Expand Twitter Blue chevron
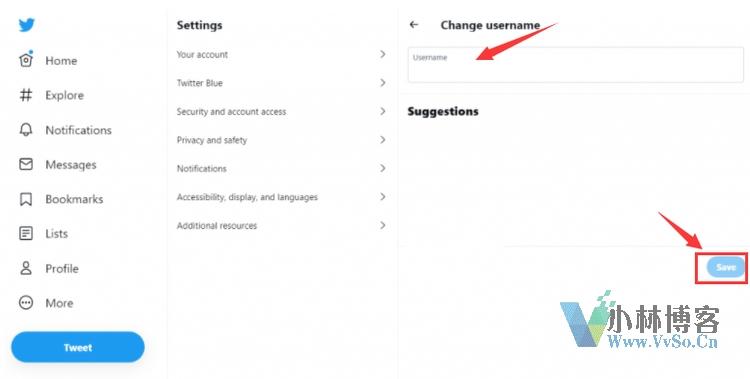Viewport: 750px width, 379px height. click(x=383, y=83)
